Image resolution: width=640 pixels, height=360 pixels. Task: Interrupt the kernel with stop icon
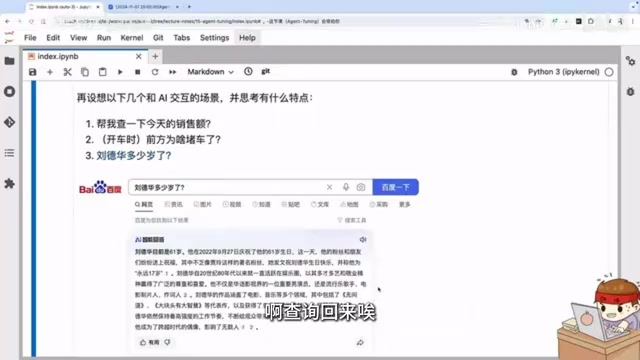click(x=138, y=72)
